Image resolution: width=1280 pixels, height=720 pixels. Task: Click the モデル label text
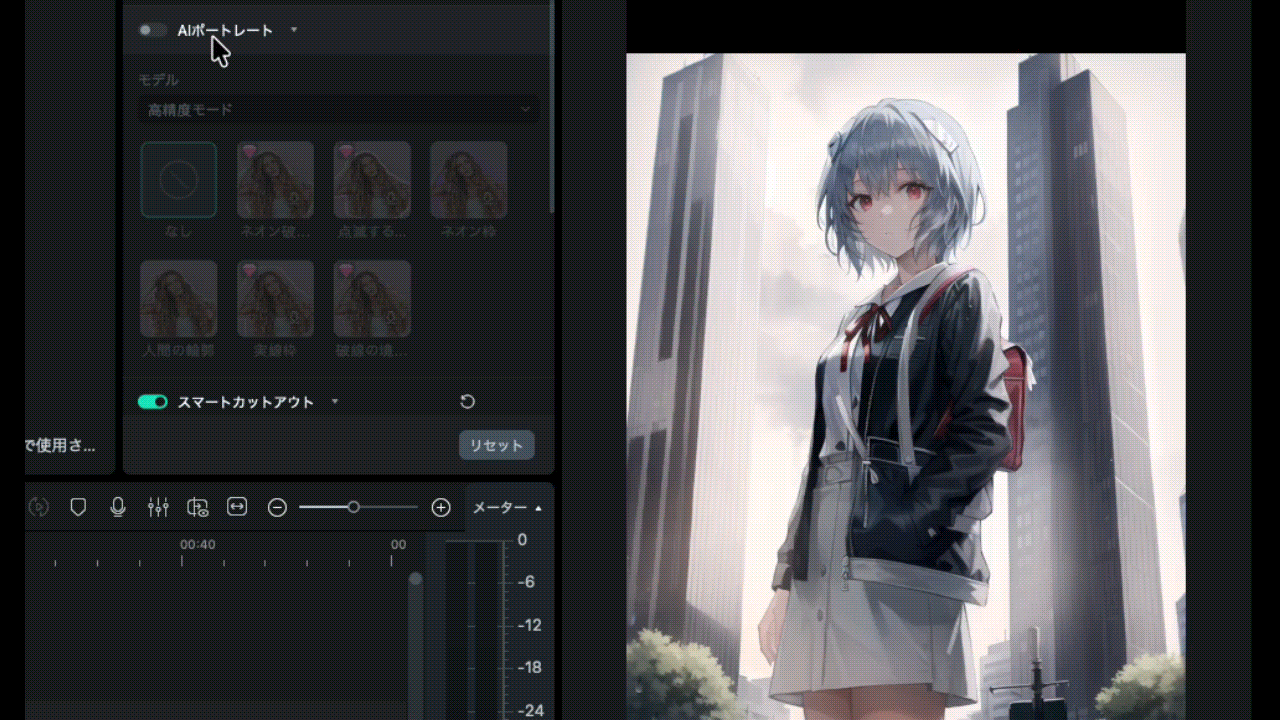159,80
